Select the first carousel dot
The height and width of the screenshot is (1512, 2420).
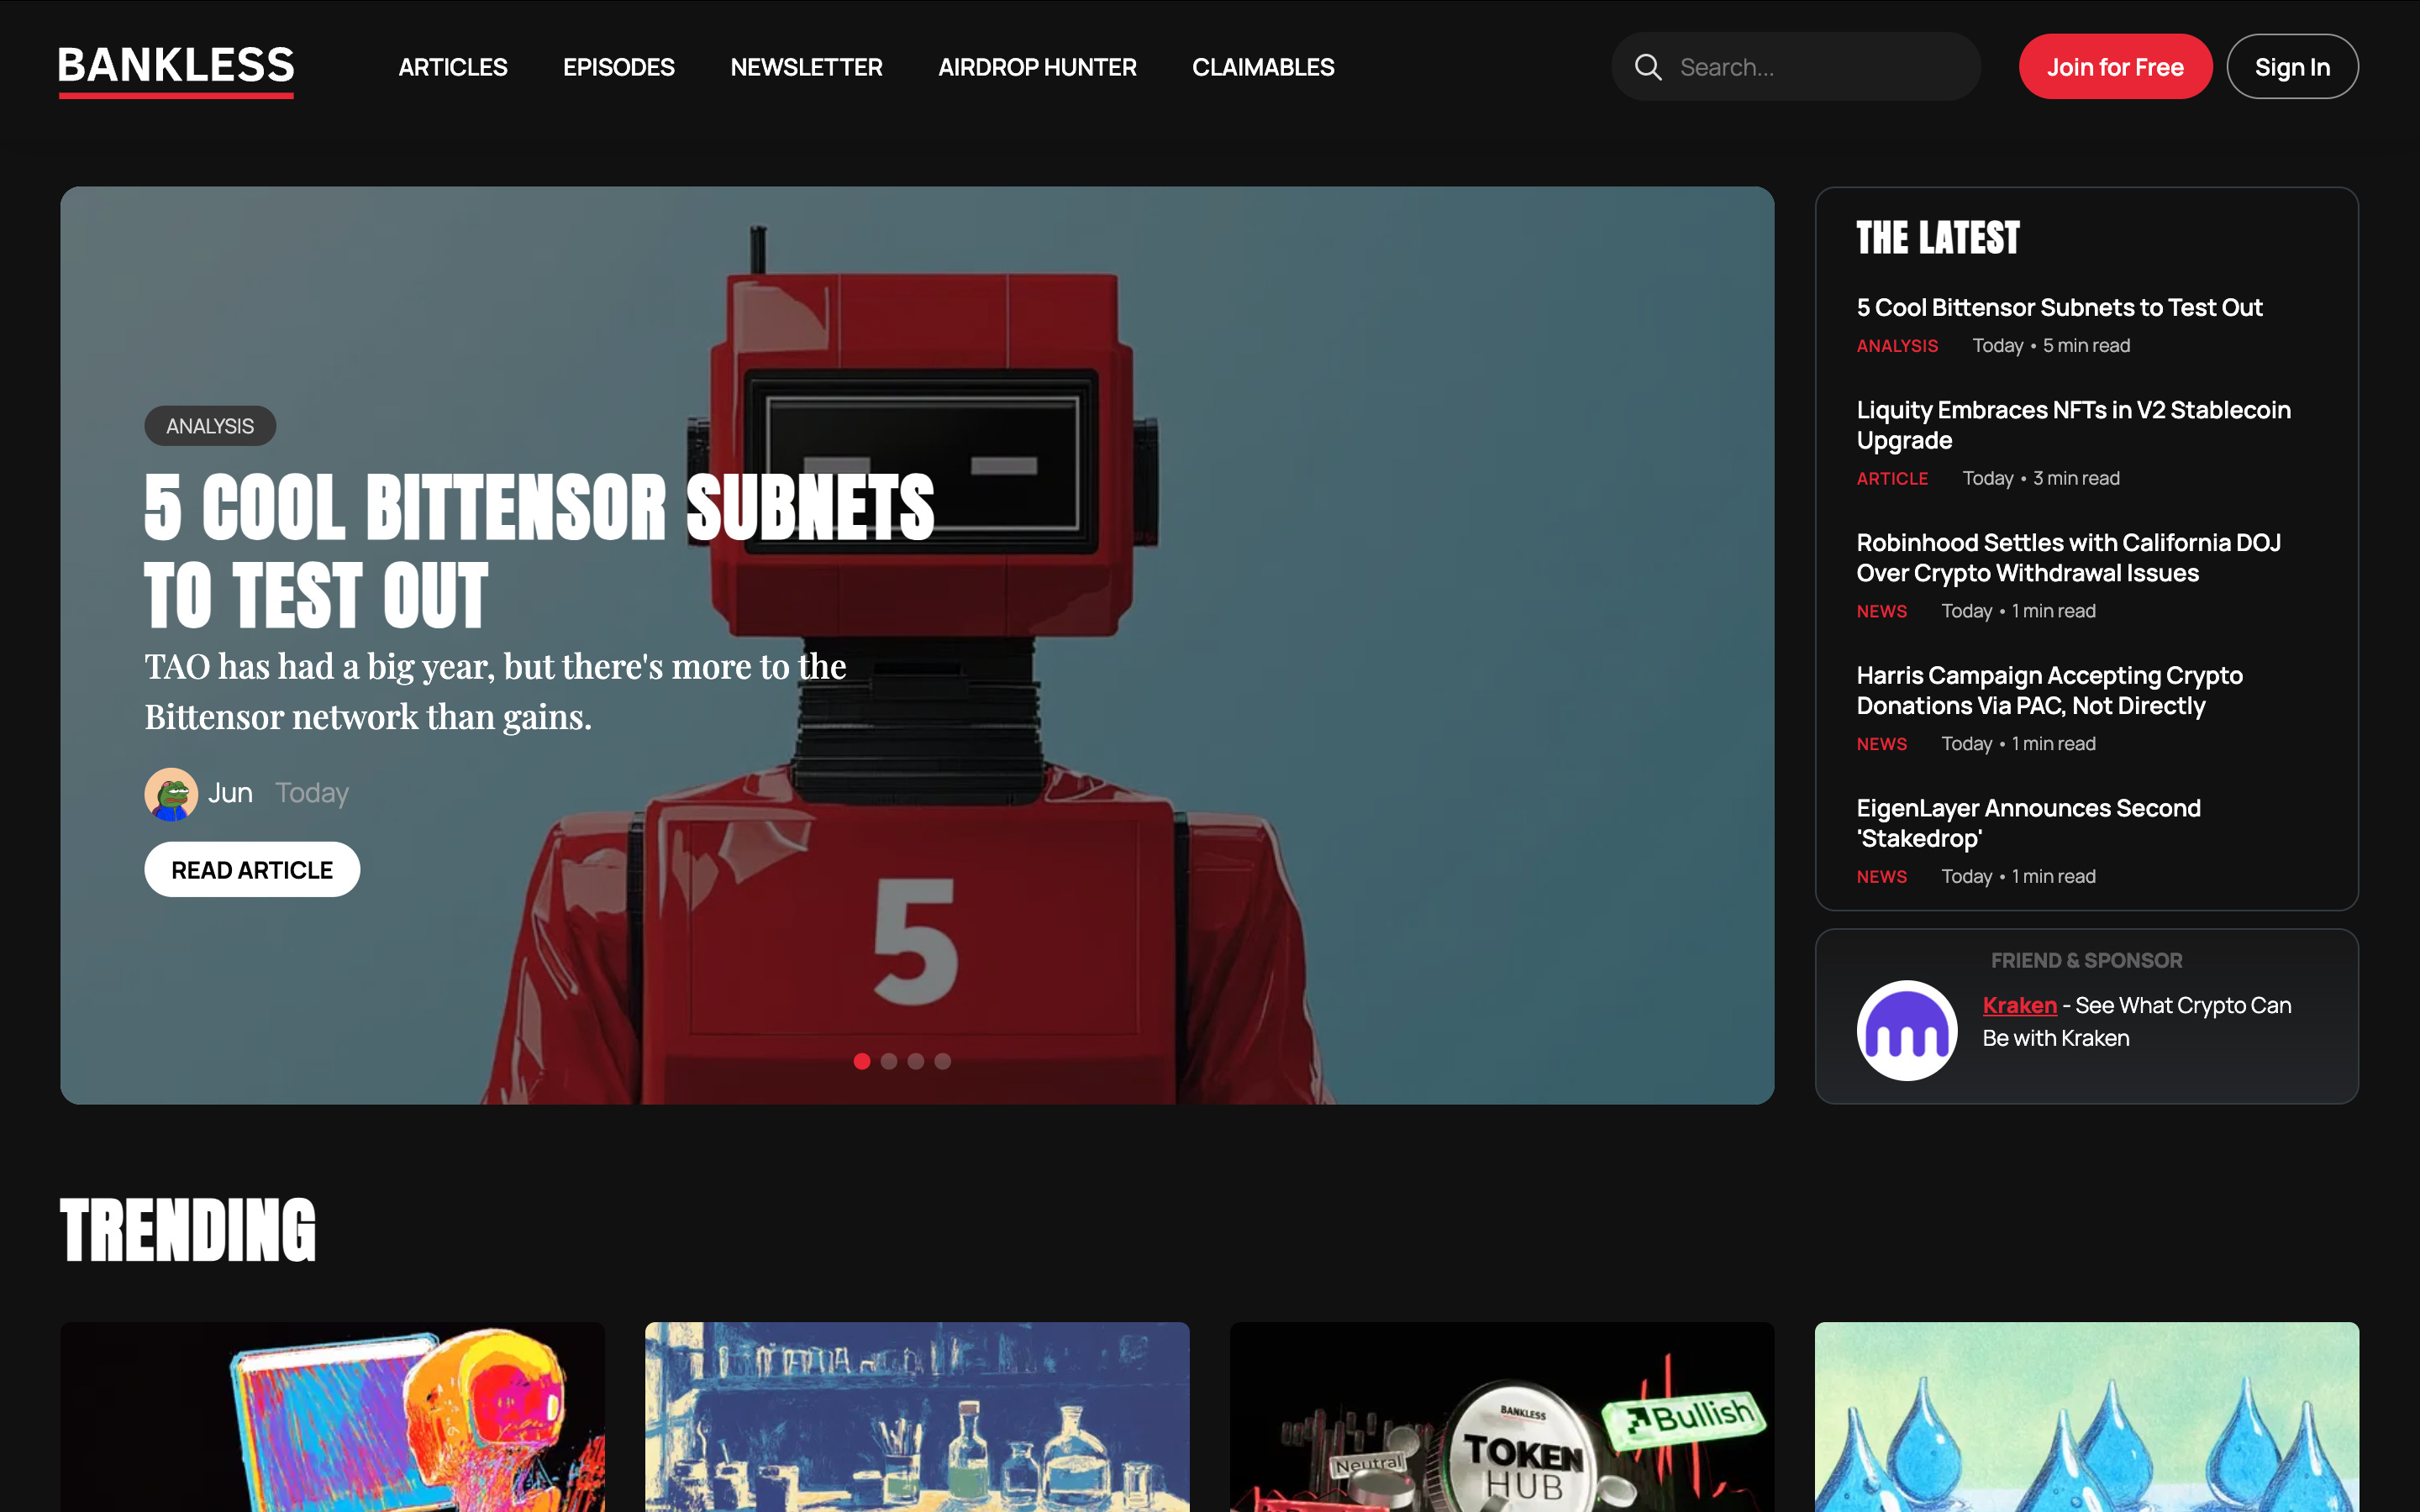tap(862, 1061)
